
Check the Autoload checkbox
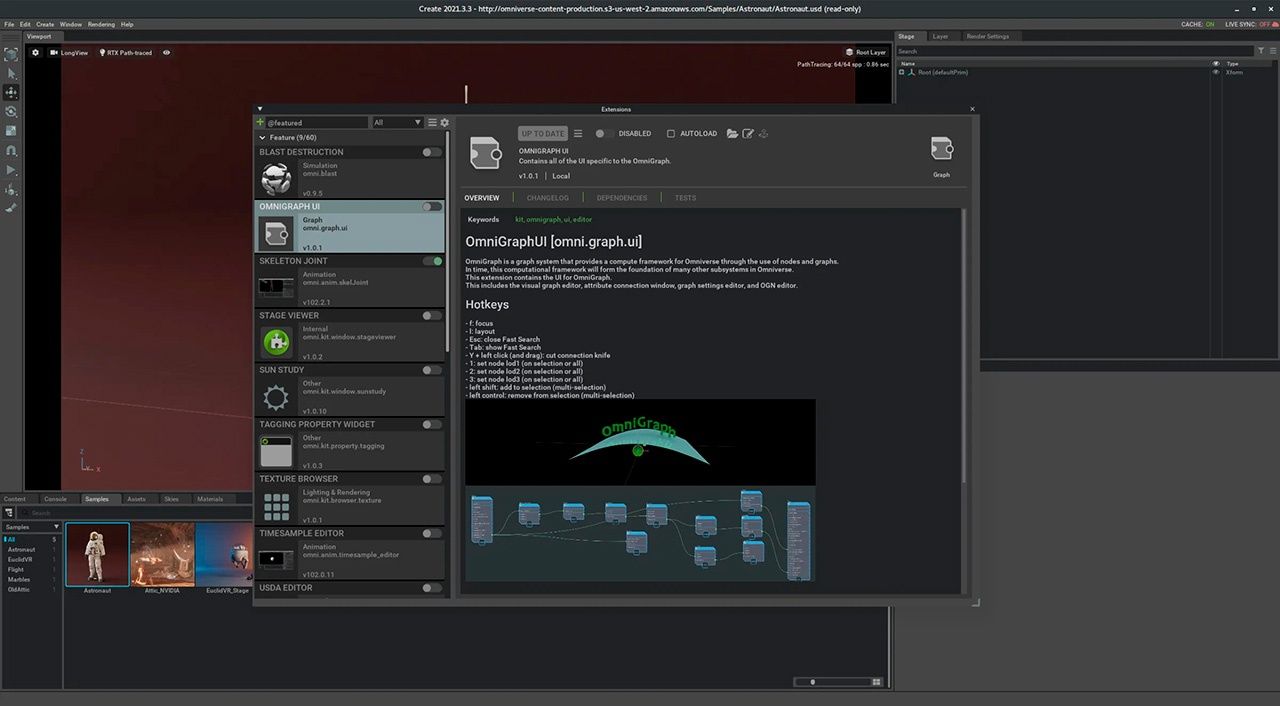(671, 133)
